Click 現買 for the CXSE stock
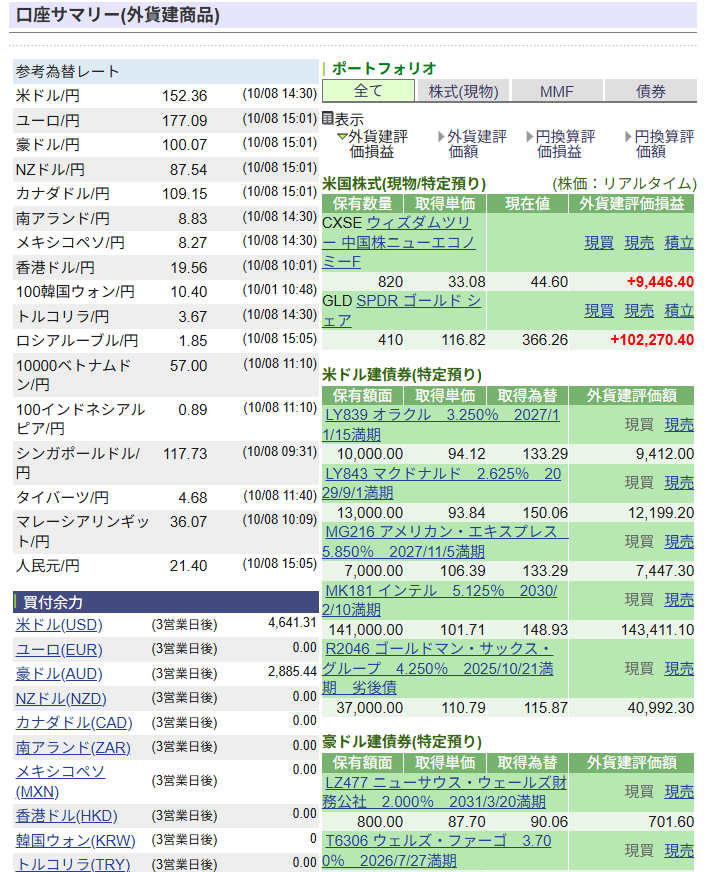 pos(599,243)
